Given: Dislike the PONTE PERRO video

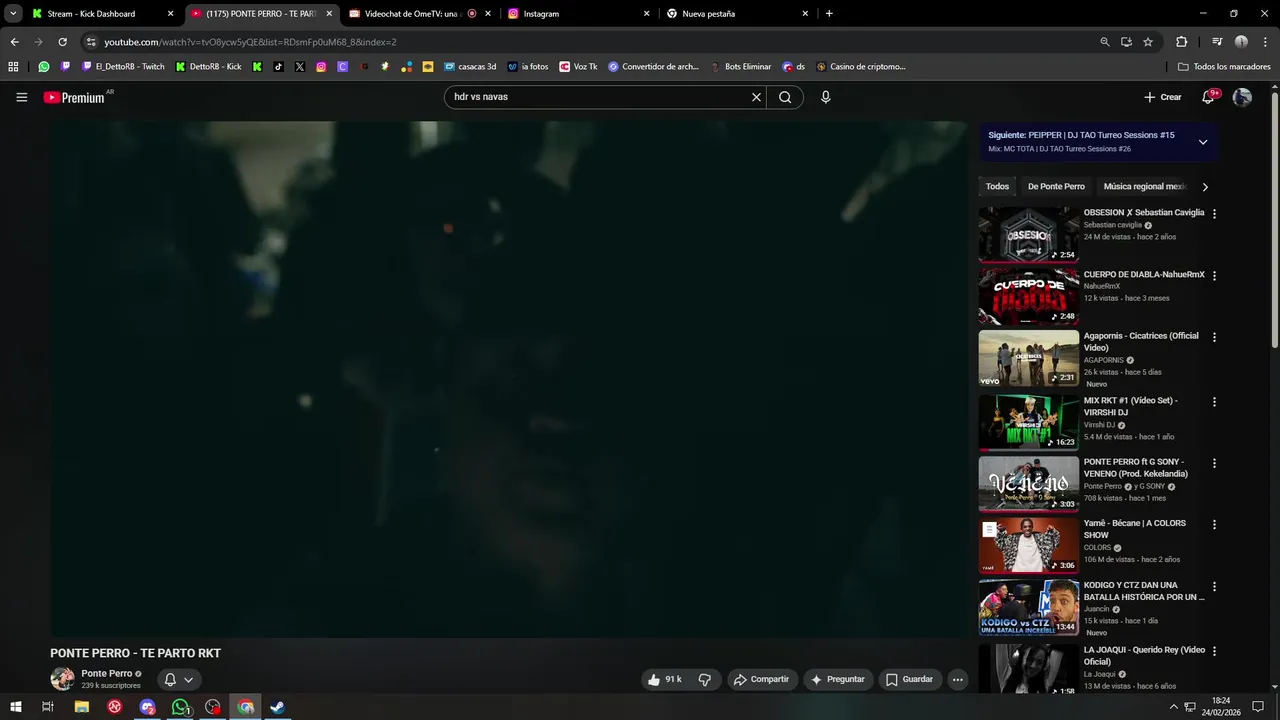Looking at the screenshot, I should (x=705, y=680).
